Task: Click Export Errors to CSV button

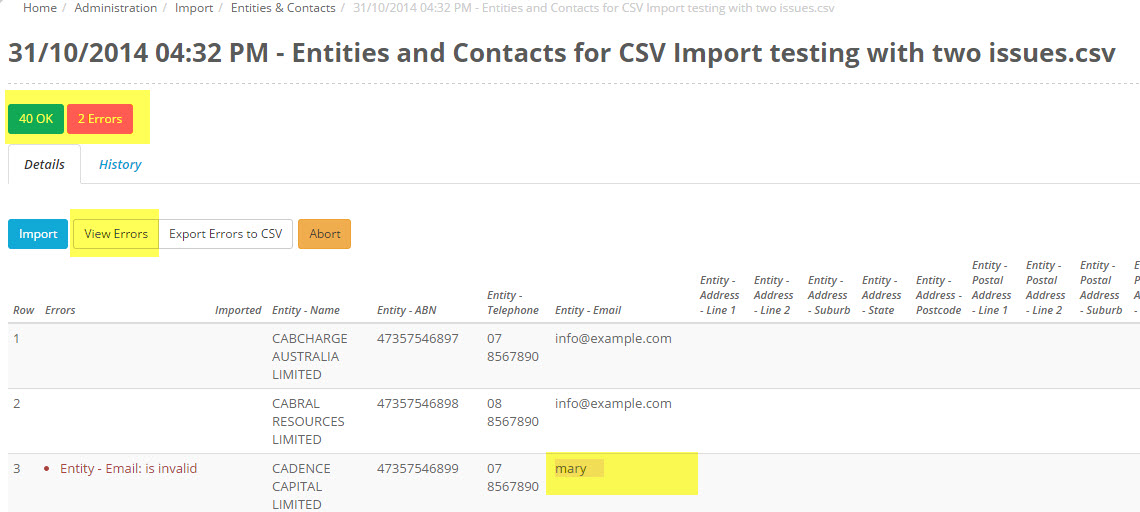Action: 225,234
